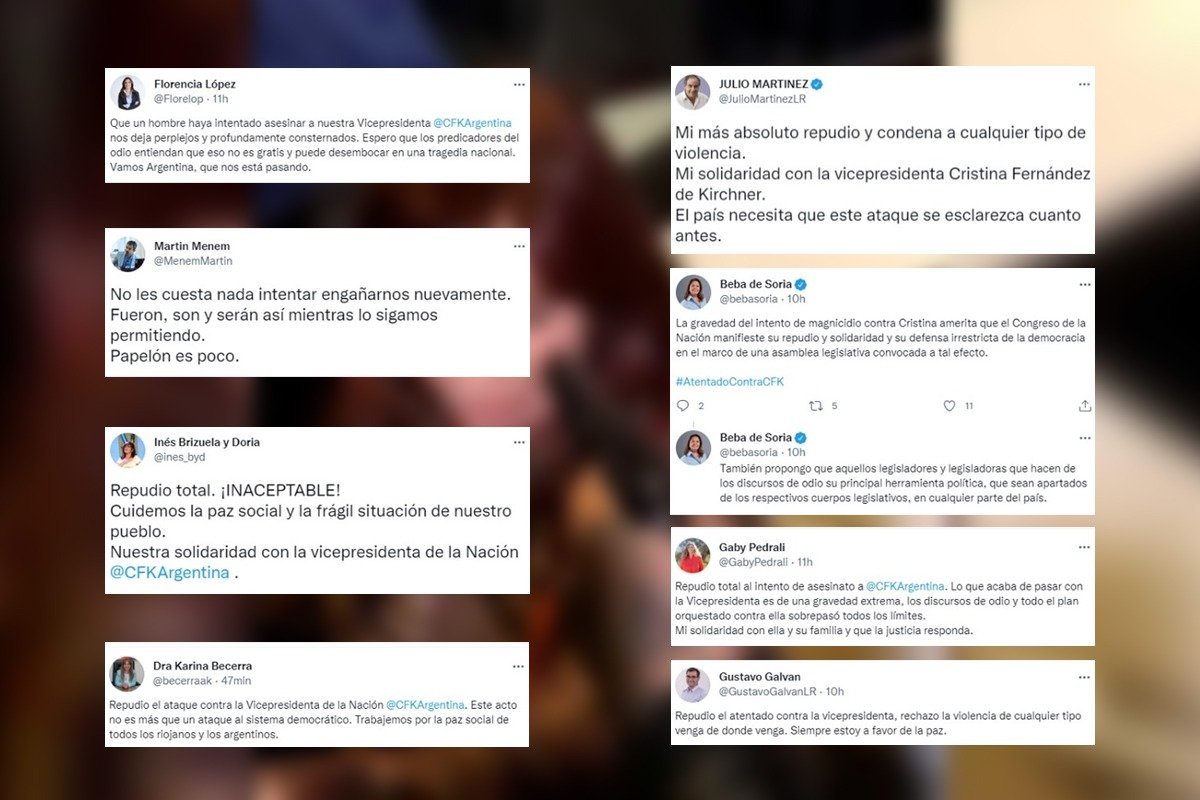Open @MenemMartin handle link
This screenshot has height=800, width=1200.
pyautogui.click(x=193, y=261)
